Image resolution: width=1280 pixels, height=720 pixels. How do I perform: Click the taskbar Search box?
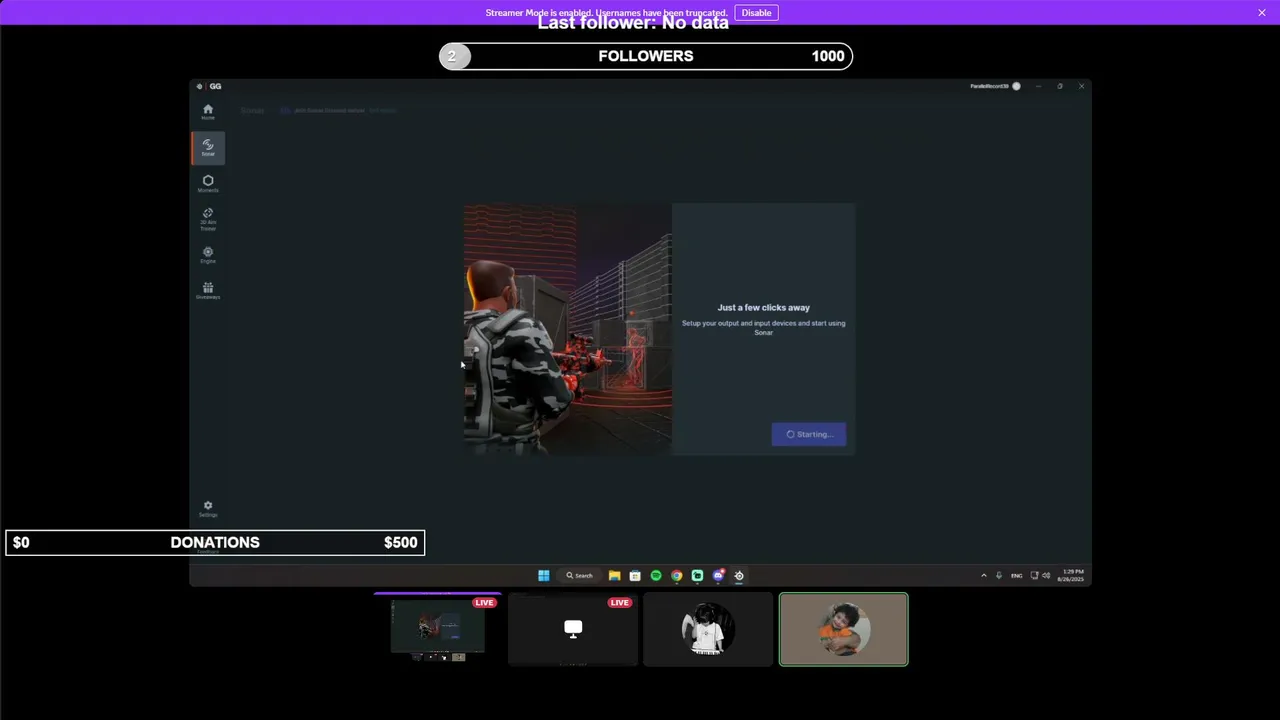point(580,575)
